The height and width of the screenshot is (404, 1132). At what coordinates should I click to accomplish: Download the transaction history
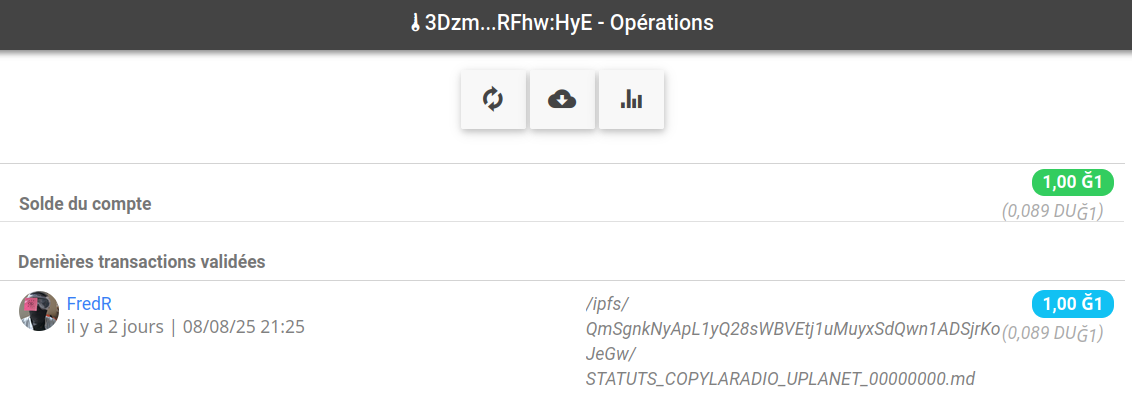562,99
